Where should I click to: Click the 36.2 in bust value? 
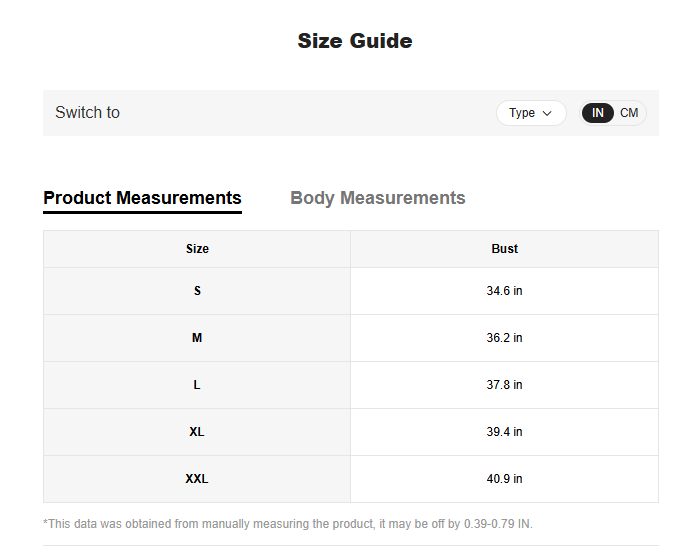pos(504,338)
